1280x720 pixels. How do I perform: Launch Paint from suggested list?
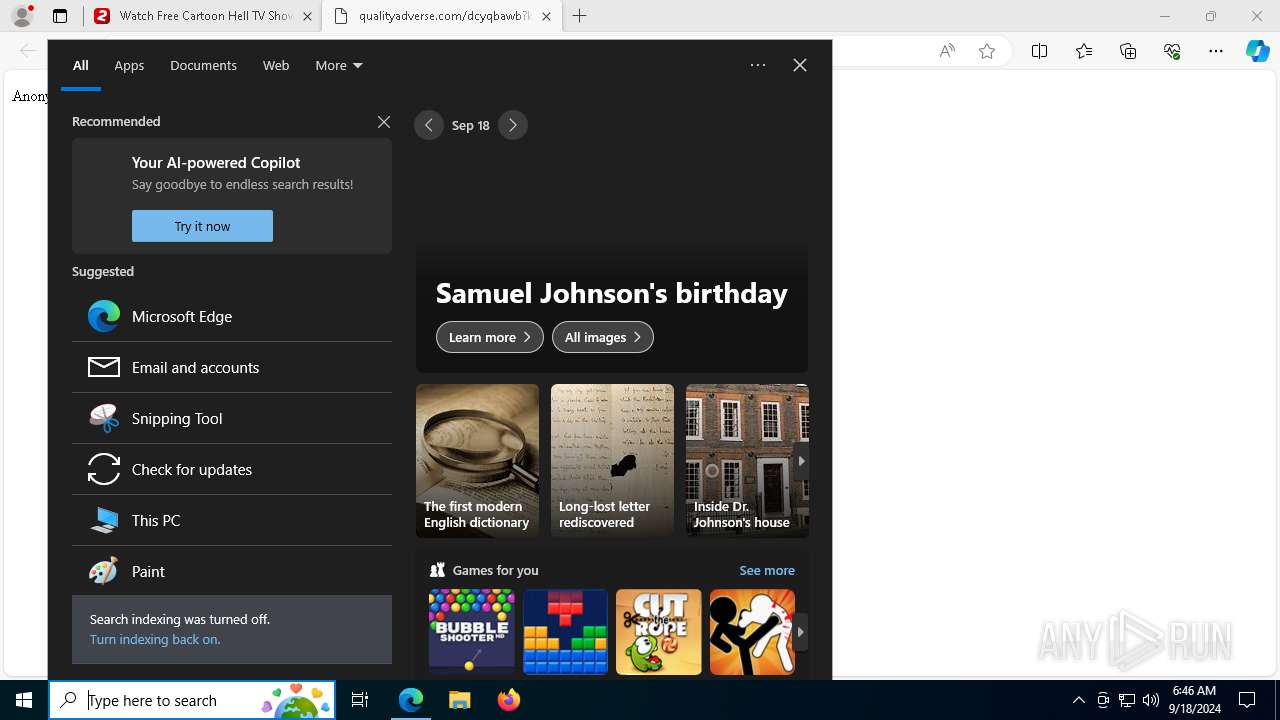tap(232, 571)
